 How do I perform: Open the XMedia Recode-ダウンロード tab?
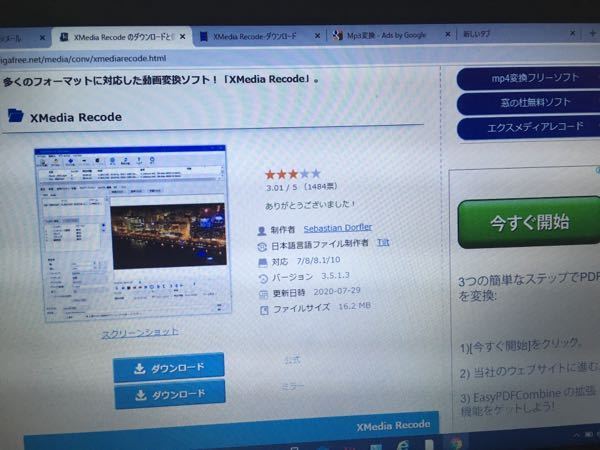(254, 36)
